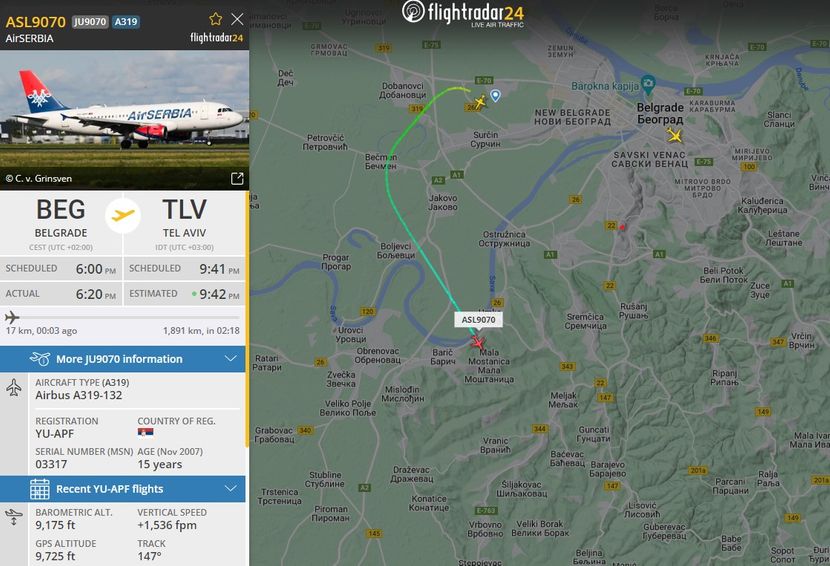Select the yellow aircraft parked near Surčin airport
This screenshot has height=566, width=830.
[x=480, y=102]
